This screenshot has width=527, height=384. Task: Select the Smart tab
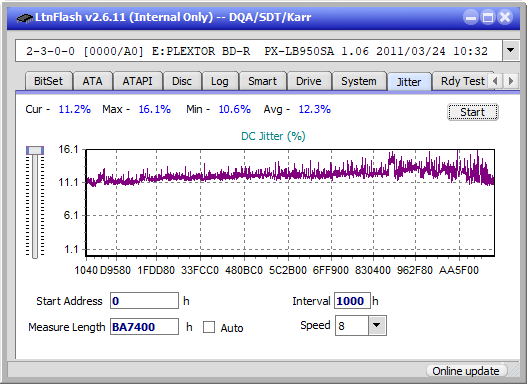click(262, 81)
